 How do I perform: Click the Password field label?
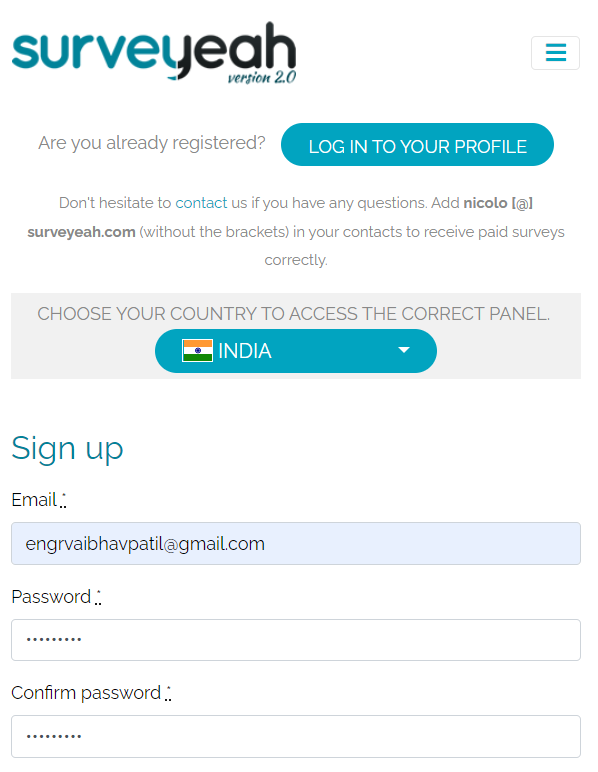(56, 597)
